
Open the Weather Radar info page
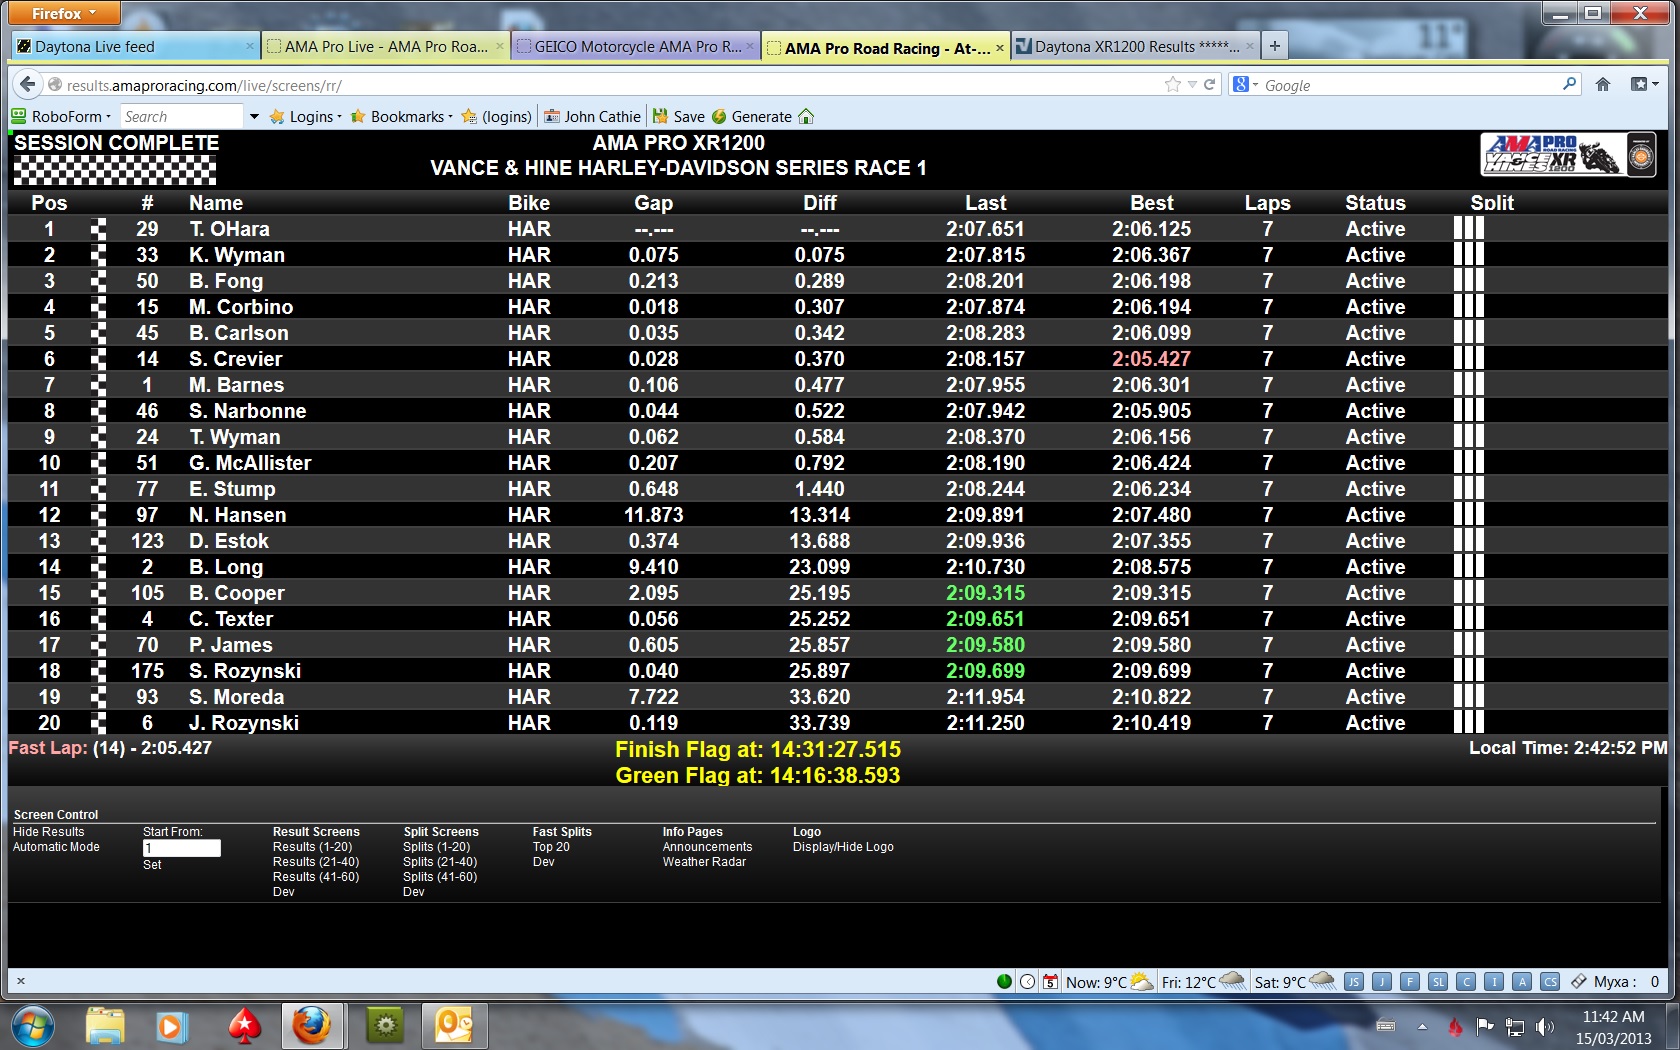point(704,862)
